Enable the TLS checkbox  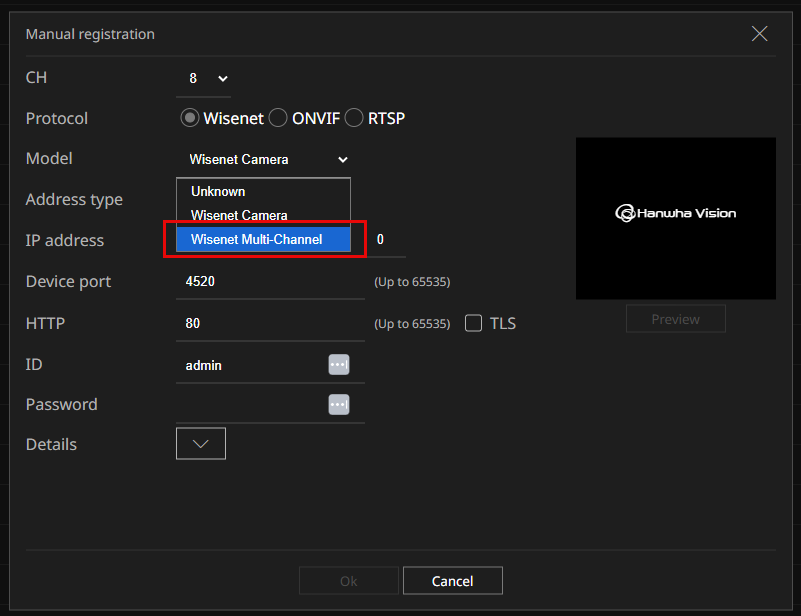click(x=474, y=323)
